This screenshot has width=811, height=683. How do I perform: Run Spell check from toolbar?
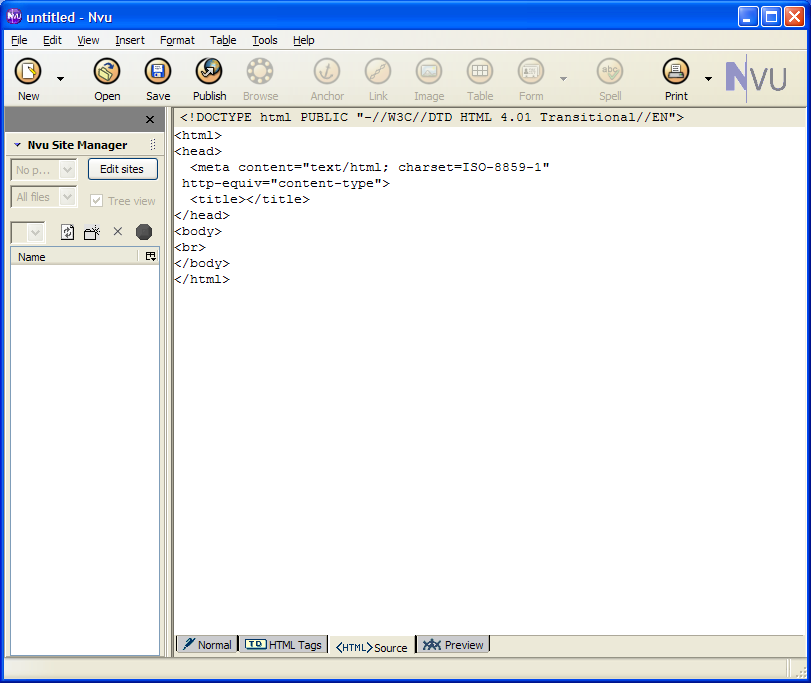(610, 71)
